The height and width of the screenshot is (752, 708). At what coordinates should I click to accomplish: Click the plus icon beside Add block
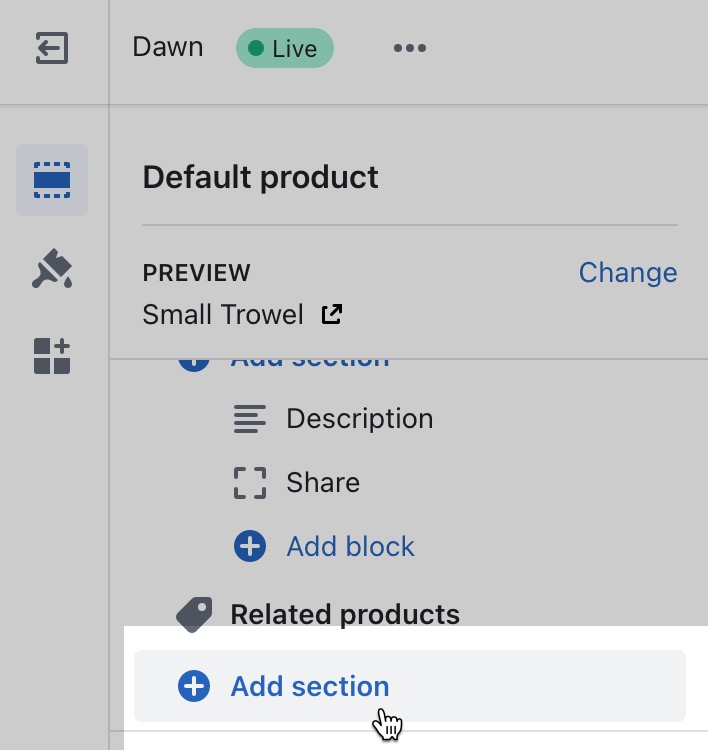click(x=250, y=546)
